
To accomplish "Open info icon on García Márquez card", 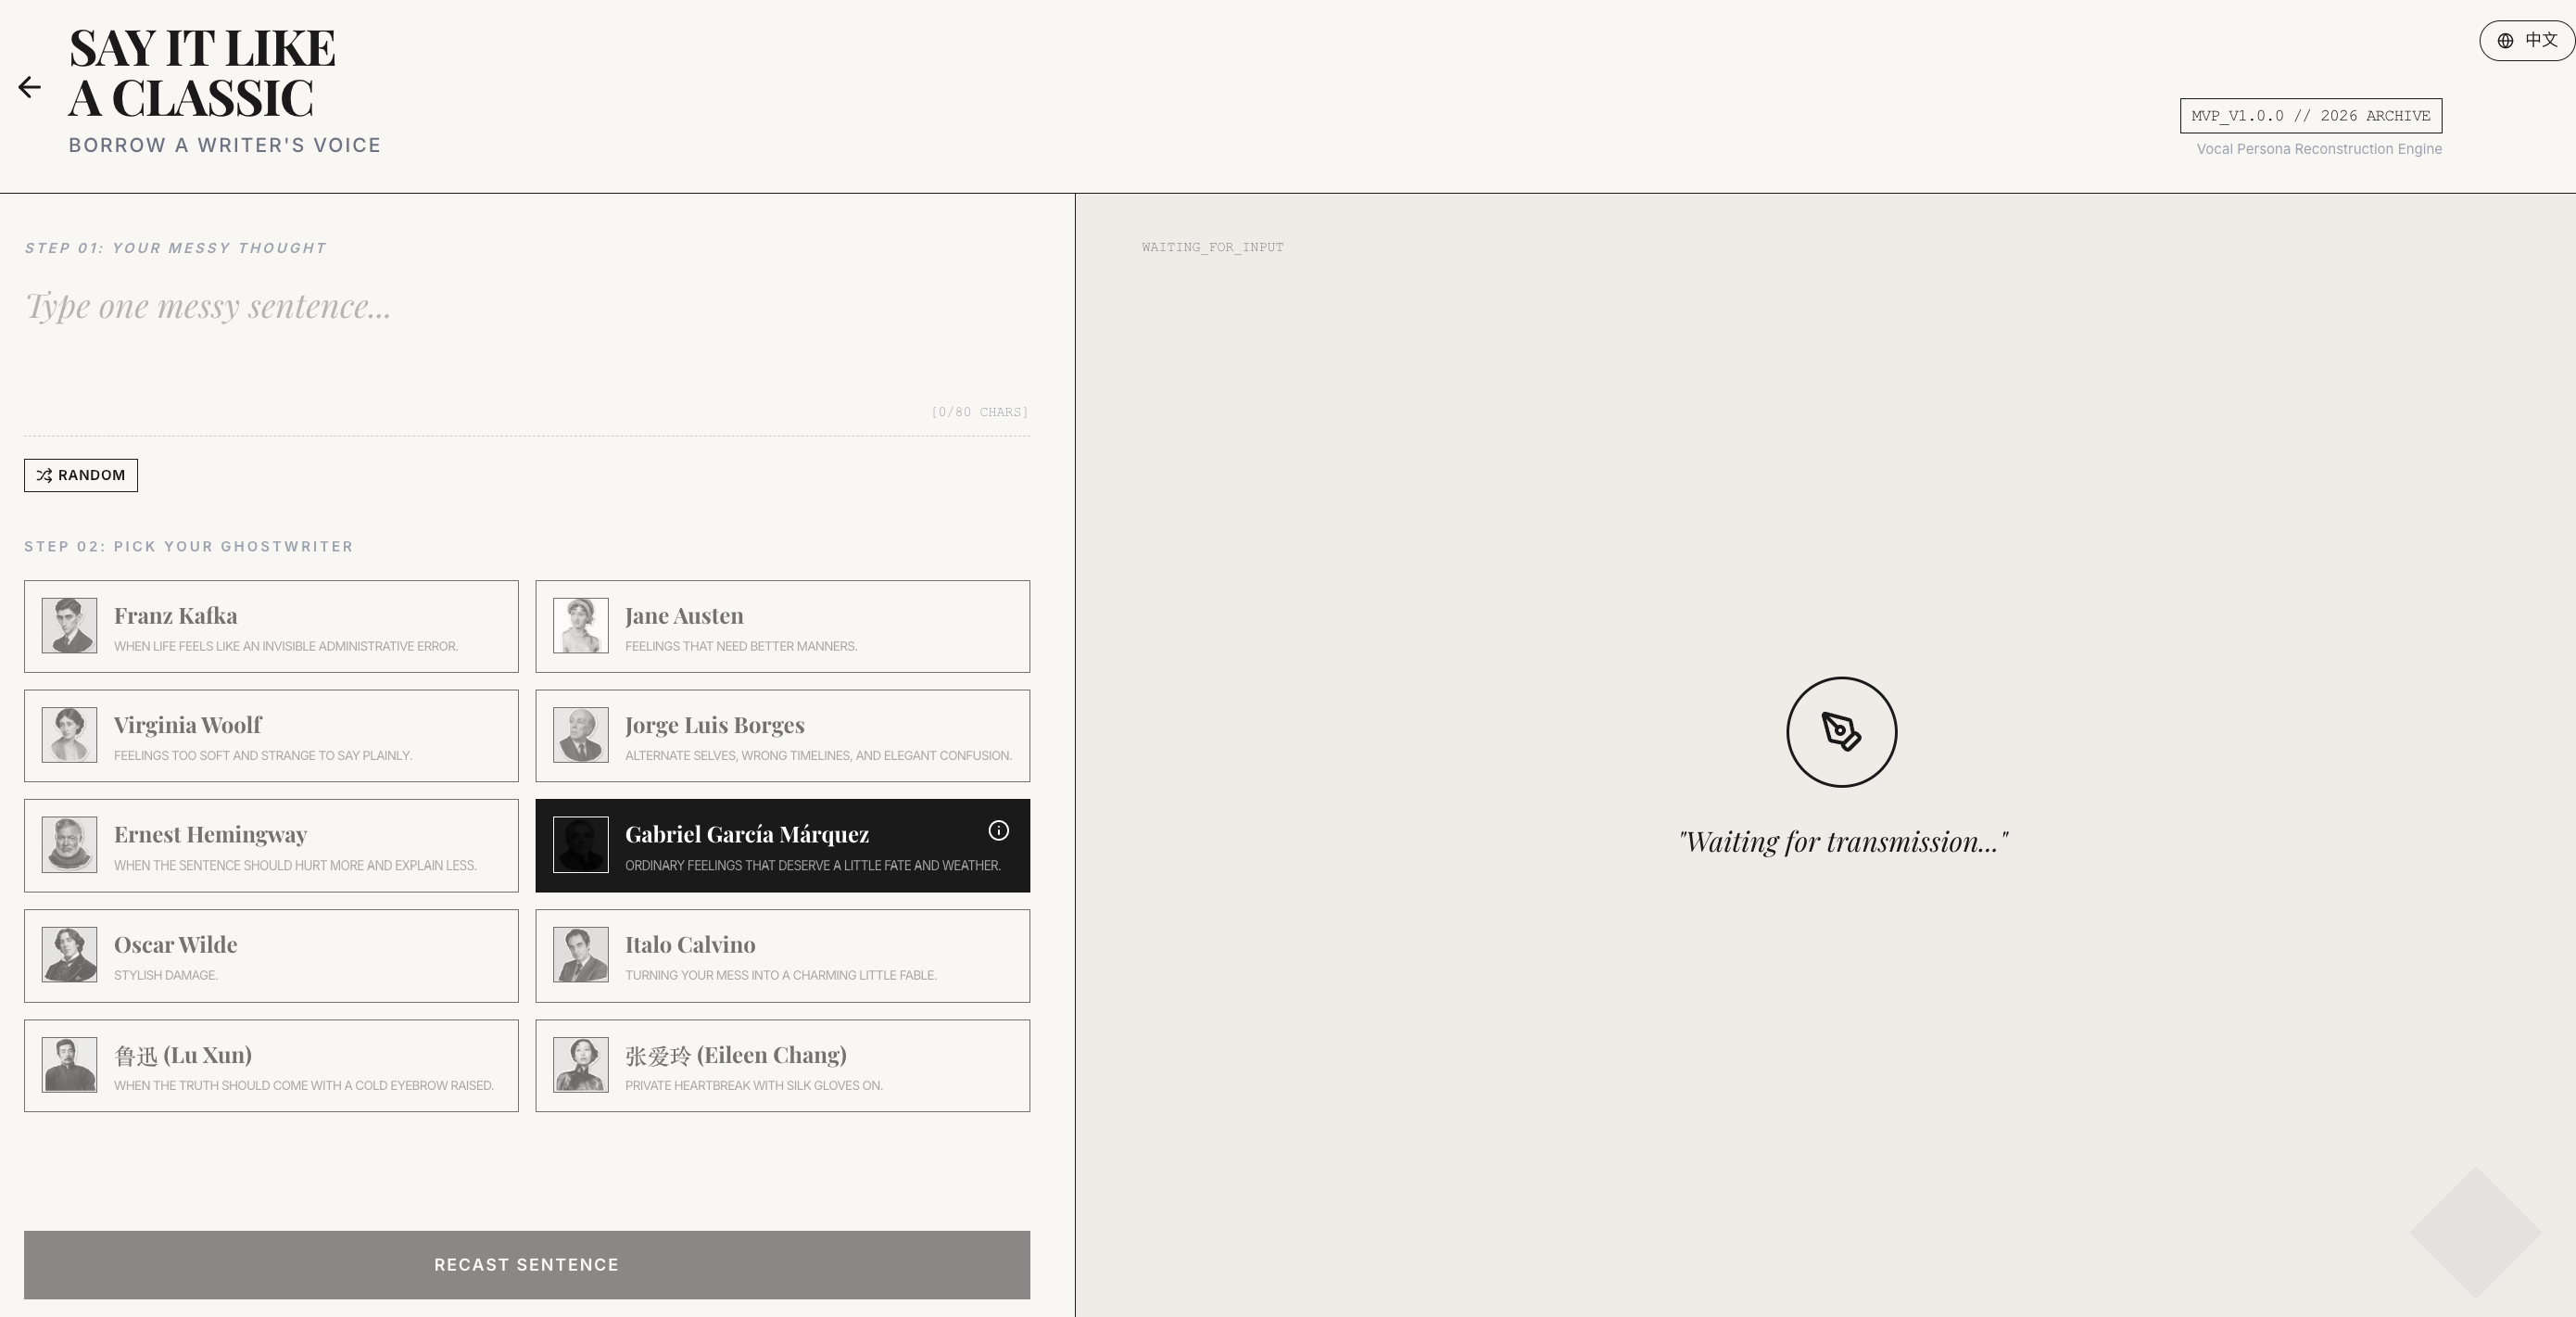I will point(998,831).
